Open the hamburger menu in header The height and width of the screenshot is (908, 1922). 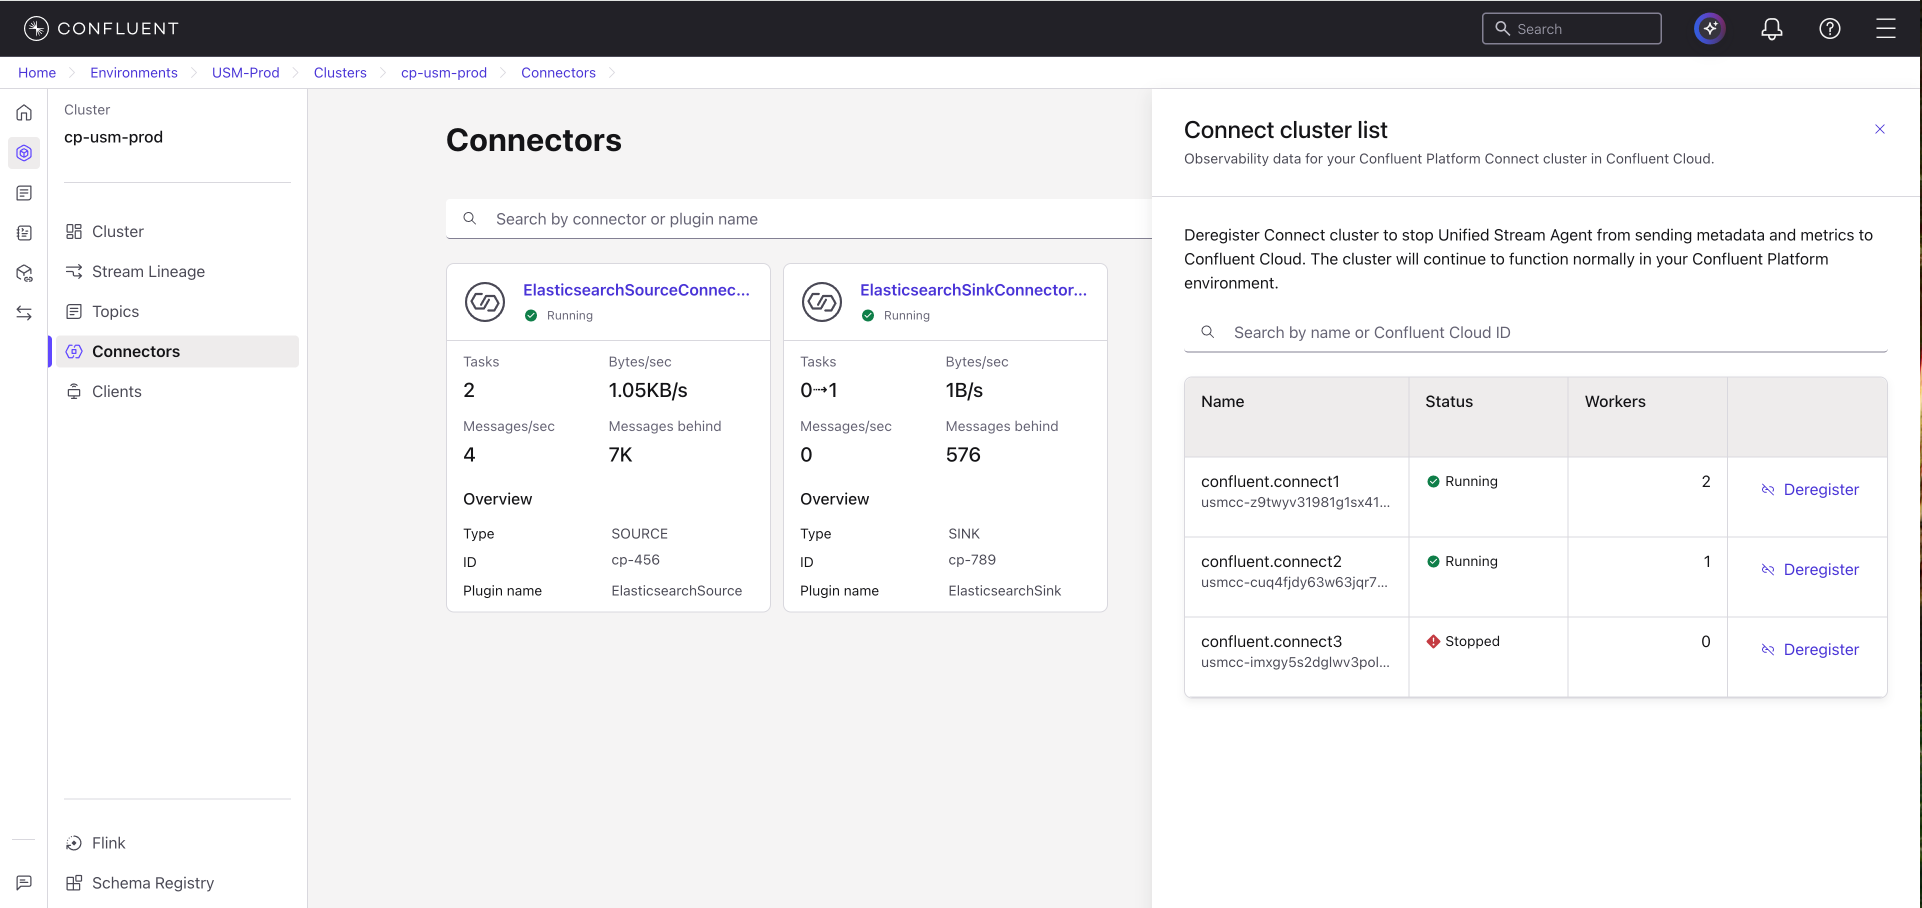(x=1886, y=29)
